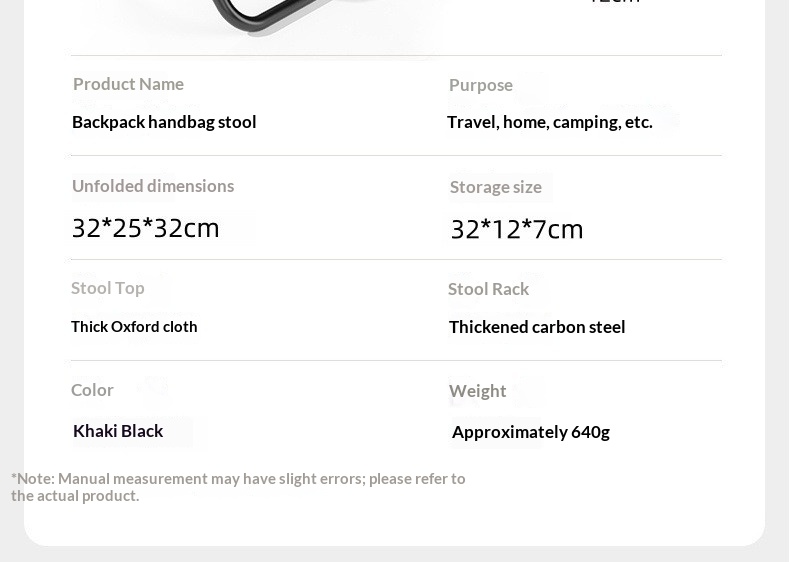Image resolution: width=790 pixels, height=562 pixels.
Task: Select the 'Approximately 640g' weight value
Action: (x=530, y=432)
